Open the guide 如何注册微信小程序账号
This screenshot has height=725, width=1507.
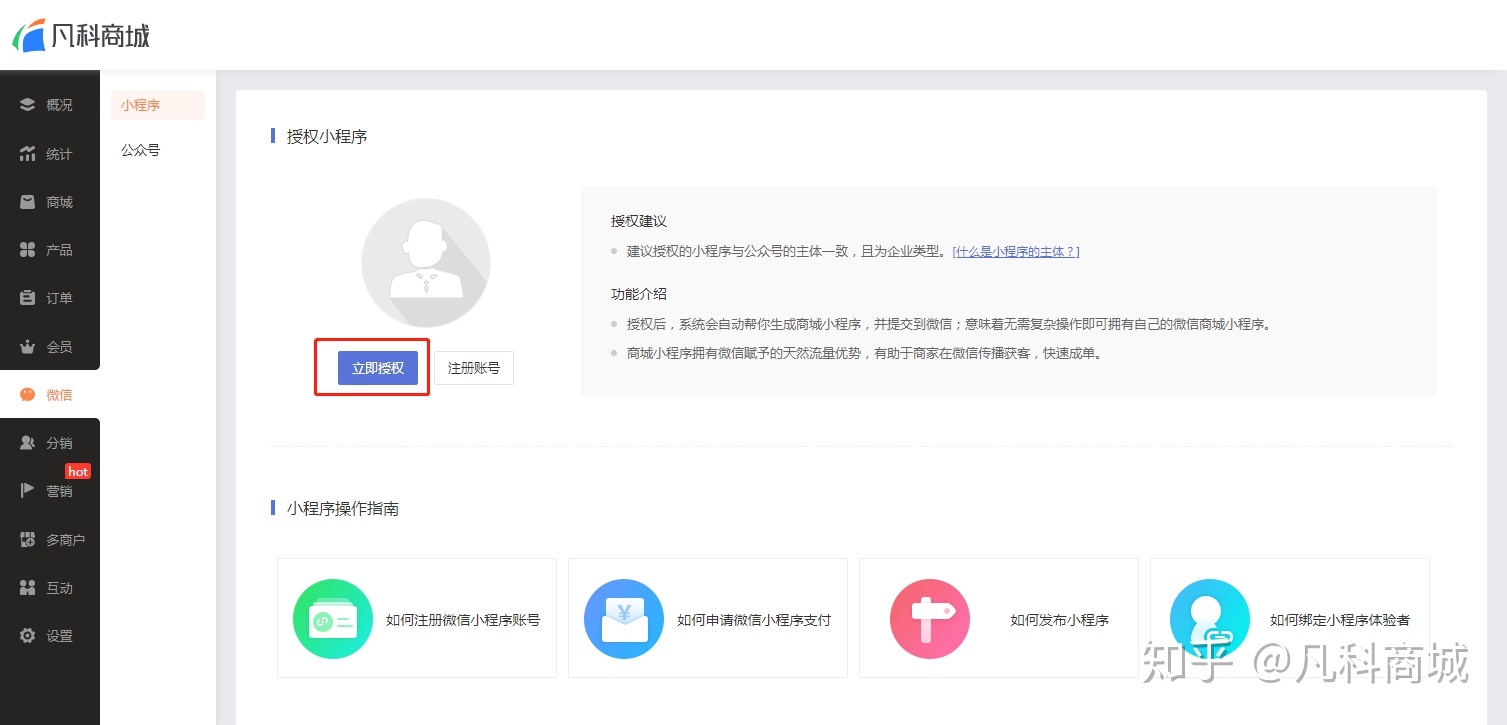coord(417,618)
